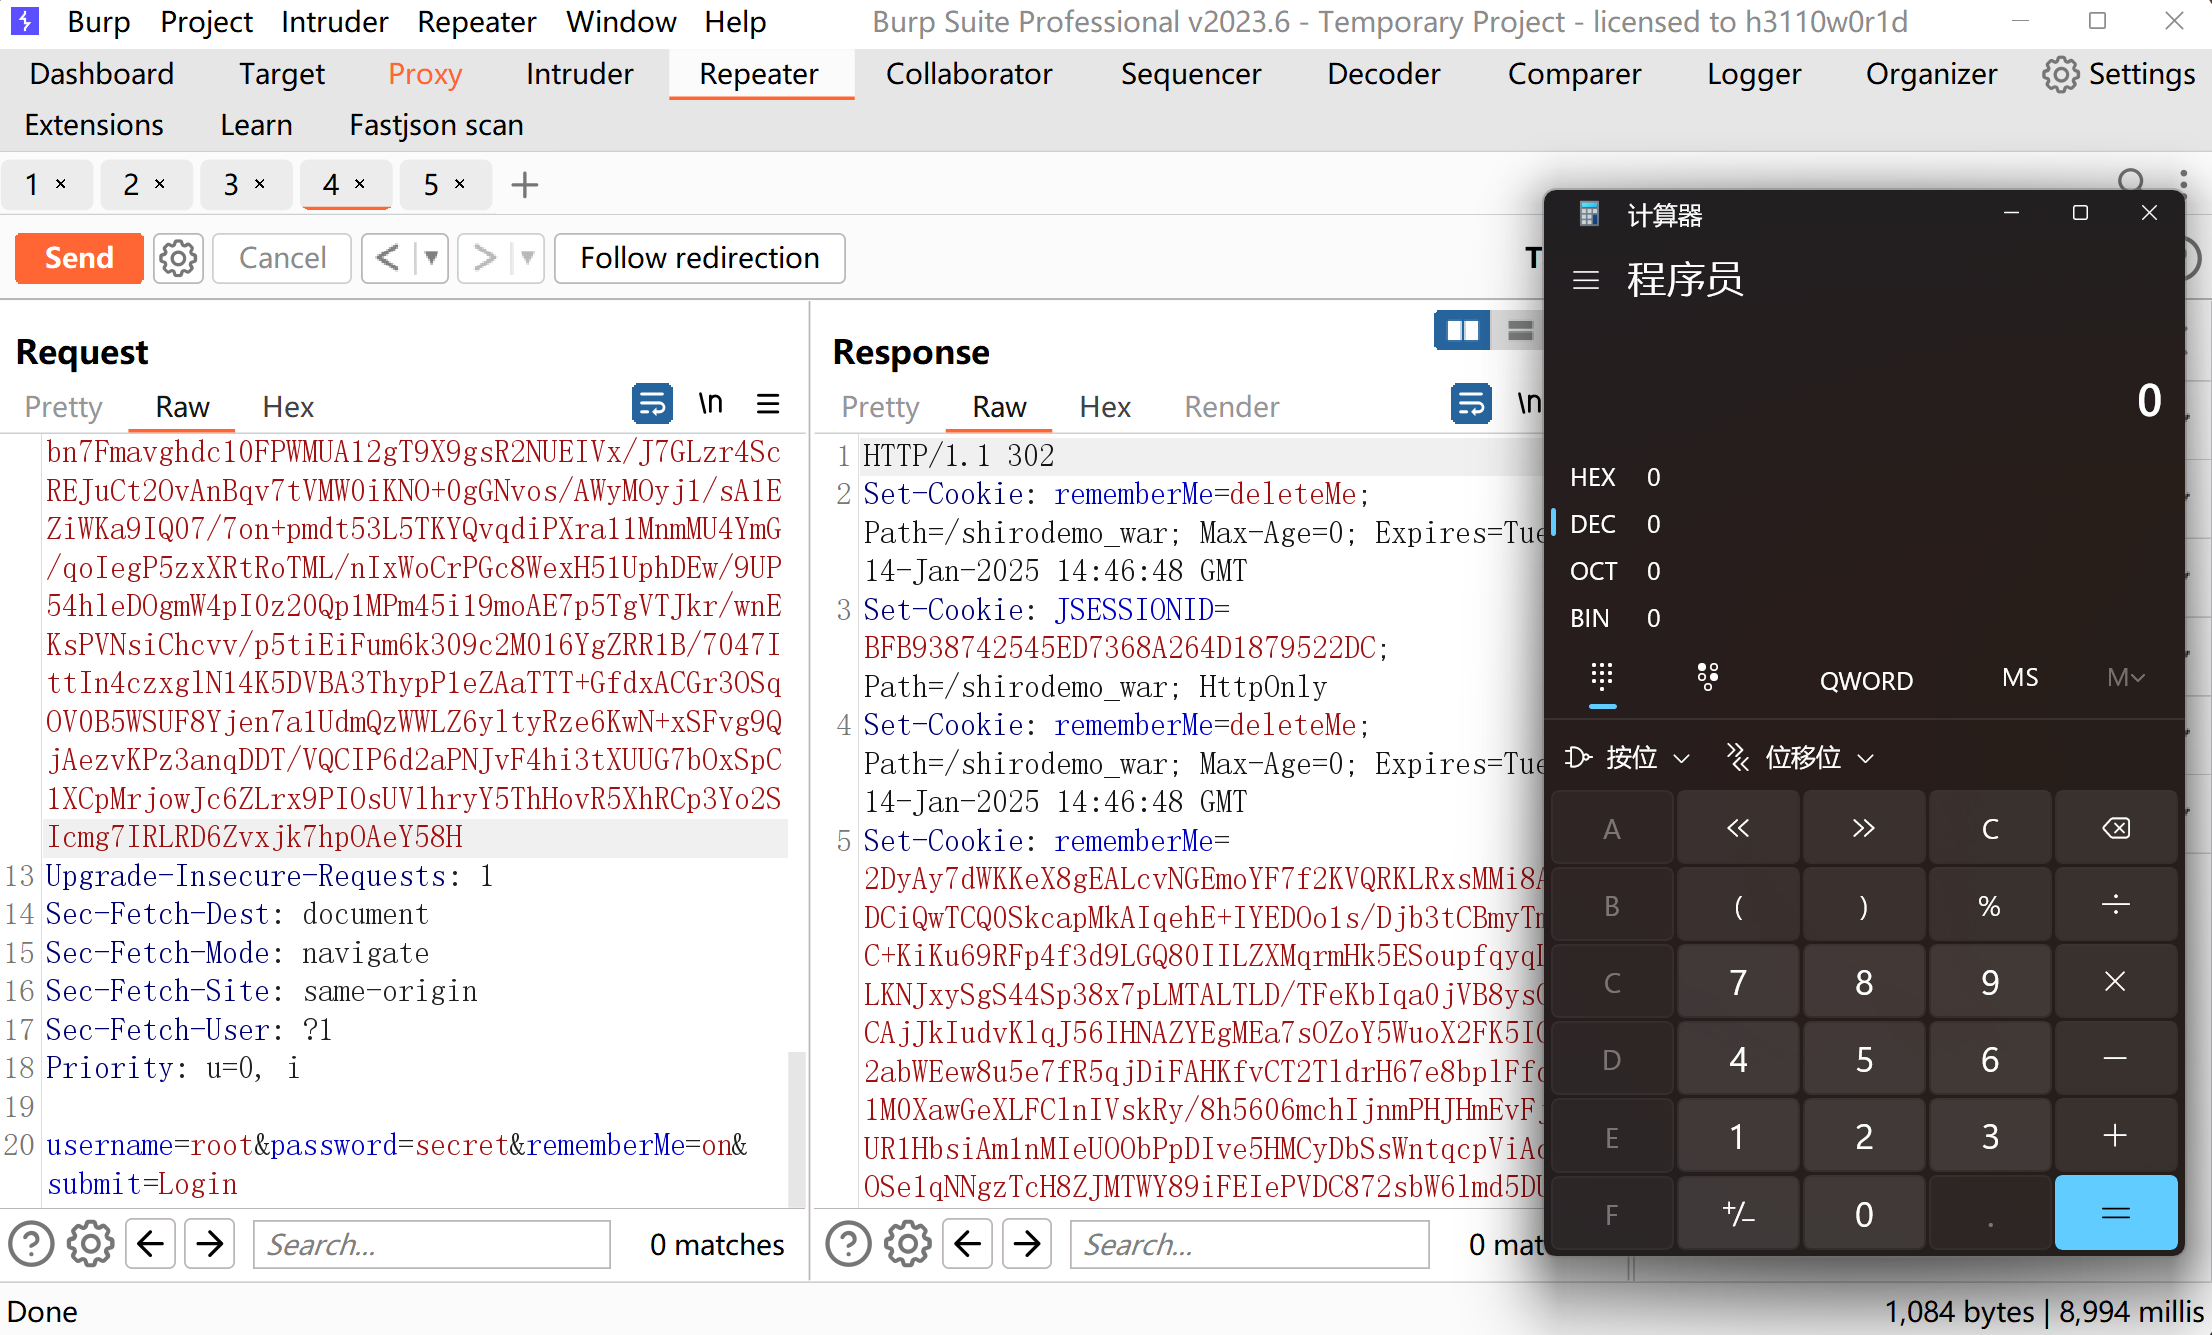Click divide key in Calculator
Screen dimensions: 2212x1335
[x=2116, y=905]
